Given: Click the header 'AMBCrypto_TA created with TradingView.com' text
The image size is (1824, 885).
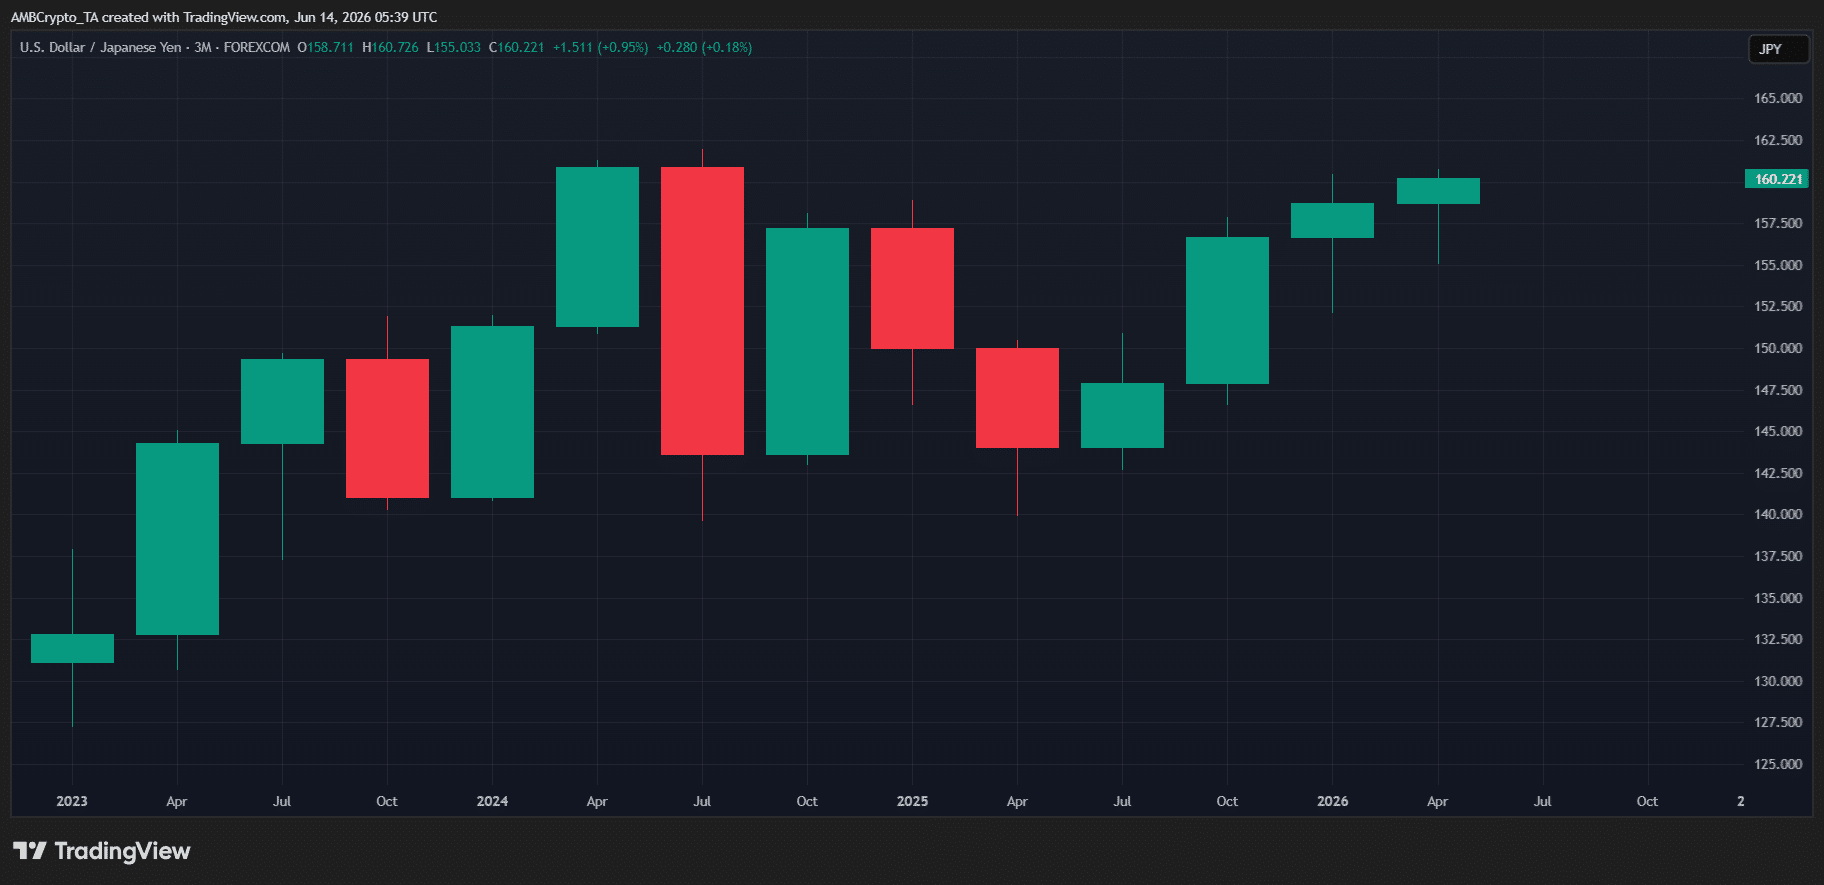Looking at the screenshot, I should pos(148,17).
